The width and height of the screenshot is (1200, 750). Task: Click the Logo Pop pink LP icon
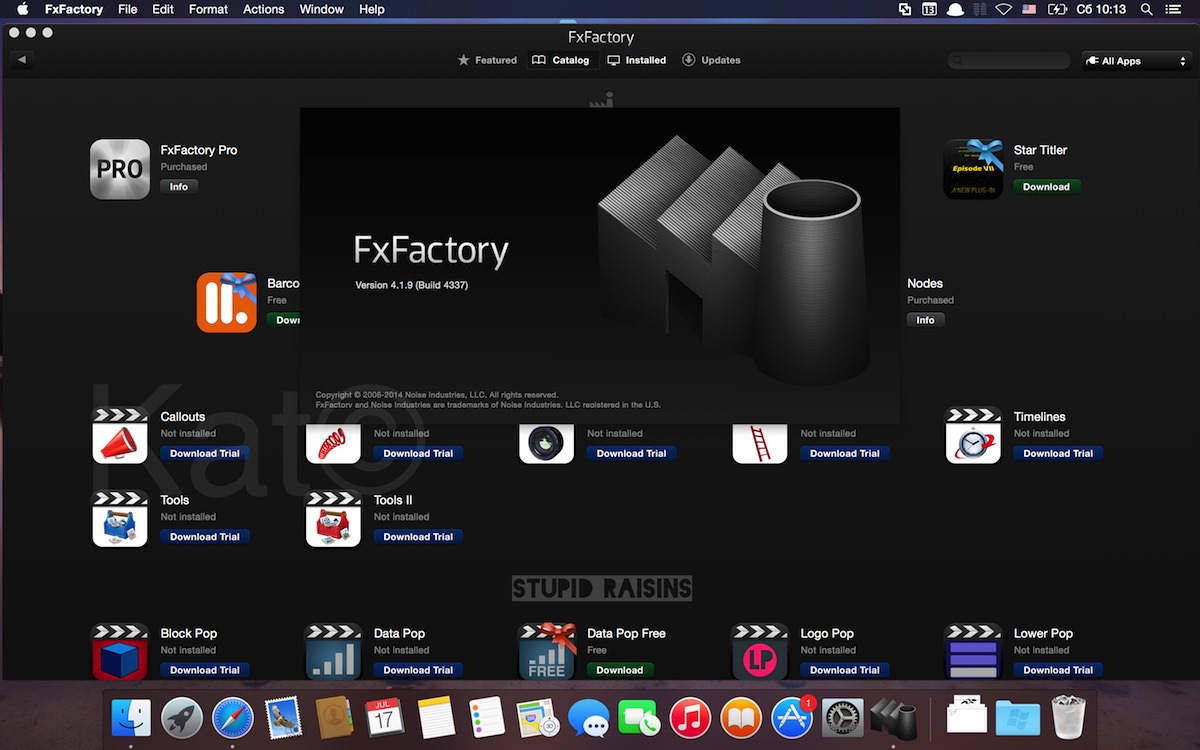click(x=760, y=652)
